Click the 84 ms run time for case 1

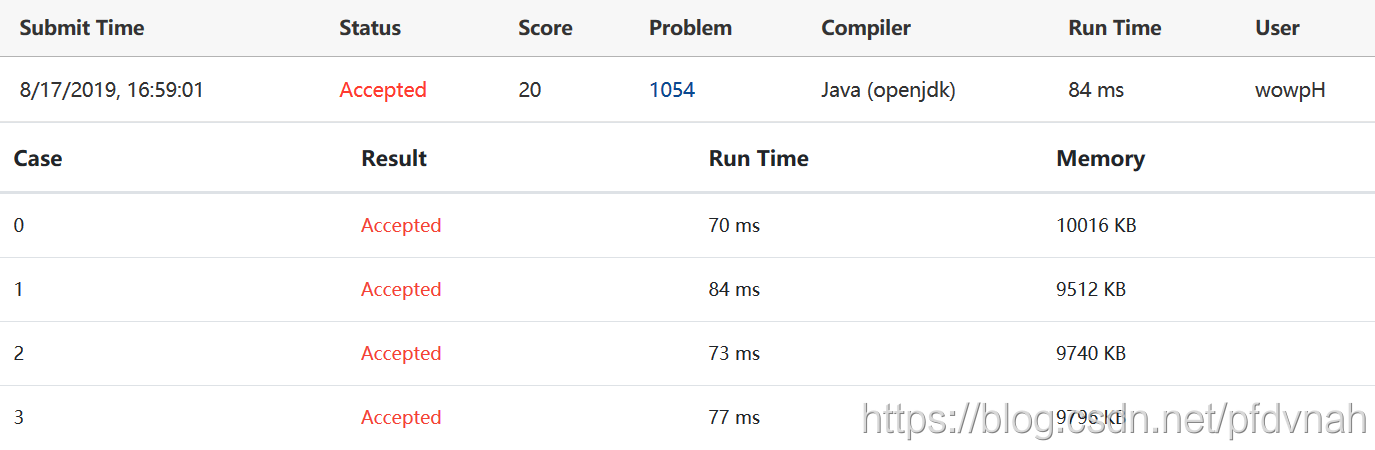[734, 290]
